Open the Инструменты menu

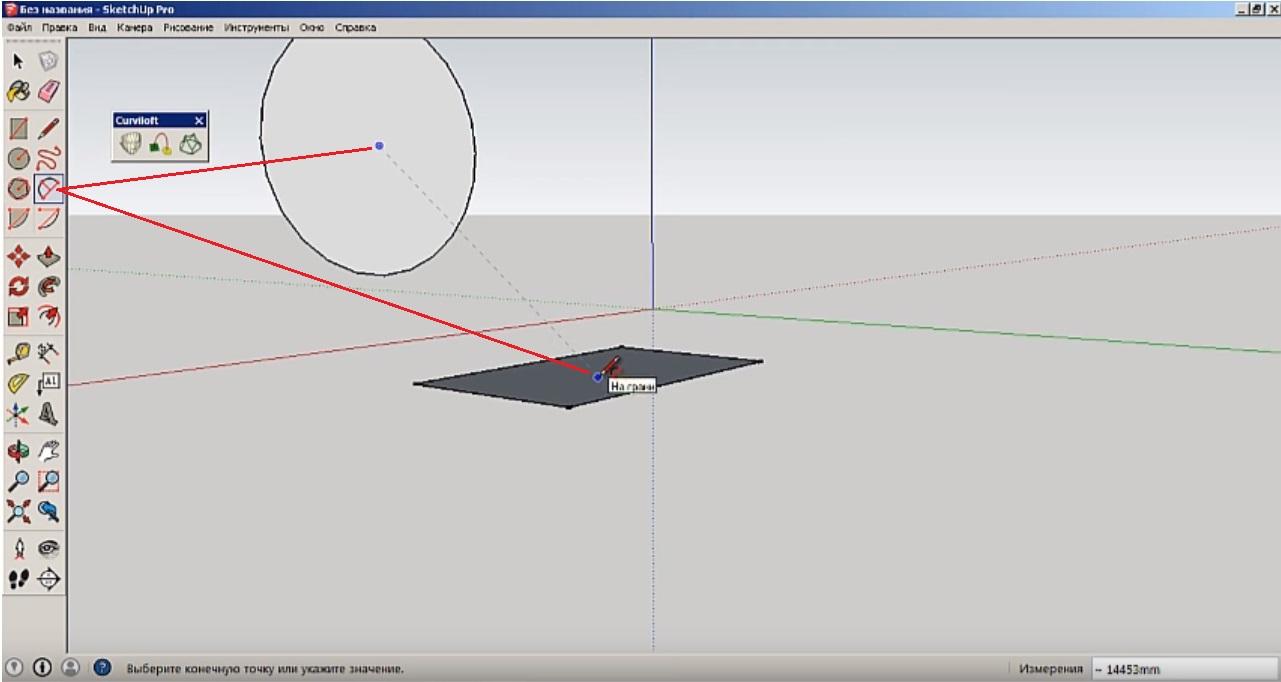click(x=256, y=28)
